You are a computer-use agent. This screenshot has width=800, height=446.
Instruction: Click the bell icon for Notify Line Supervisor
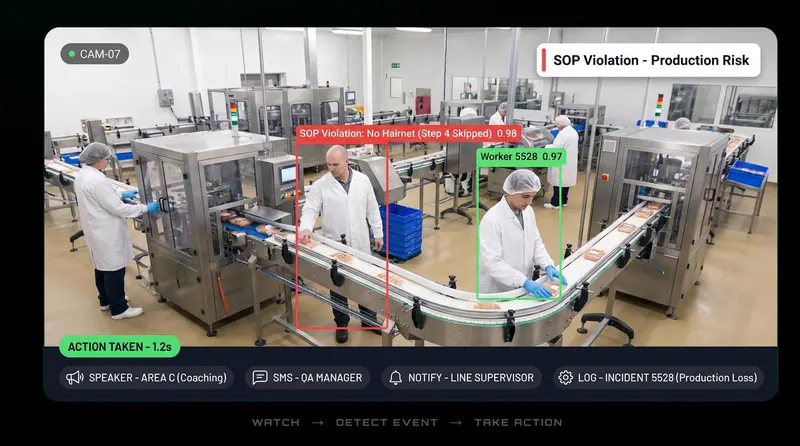[x=395, y=378]
